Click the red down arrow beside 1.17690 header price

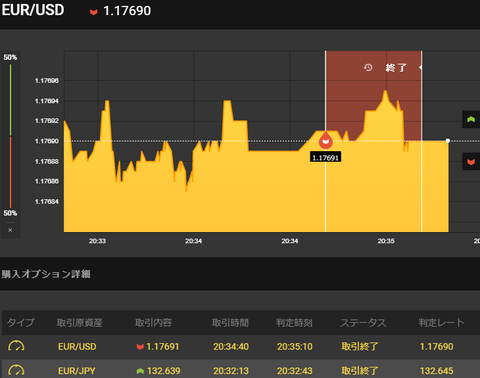pyautogui.click(x=94, y=12)
